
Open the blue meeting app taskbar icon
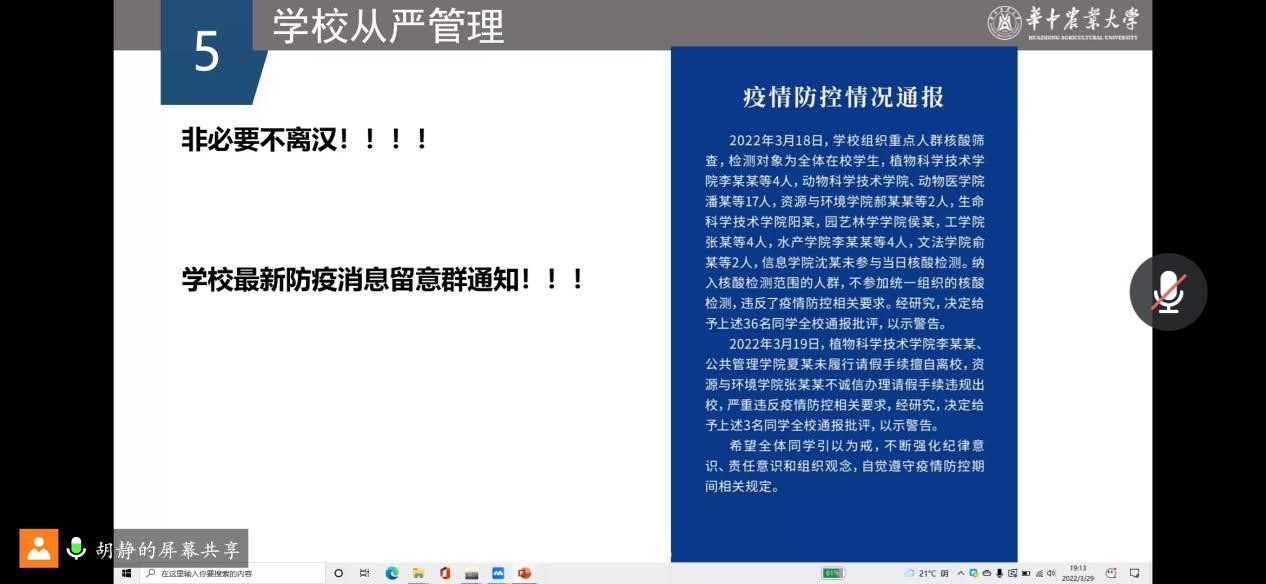pos(497,573)
